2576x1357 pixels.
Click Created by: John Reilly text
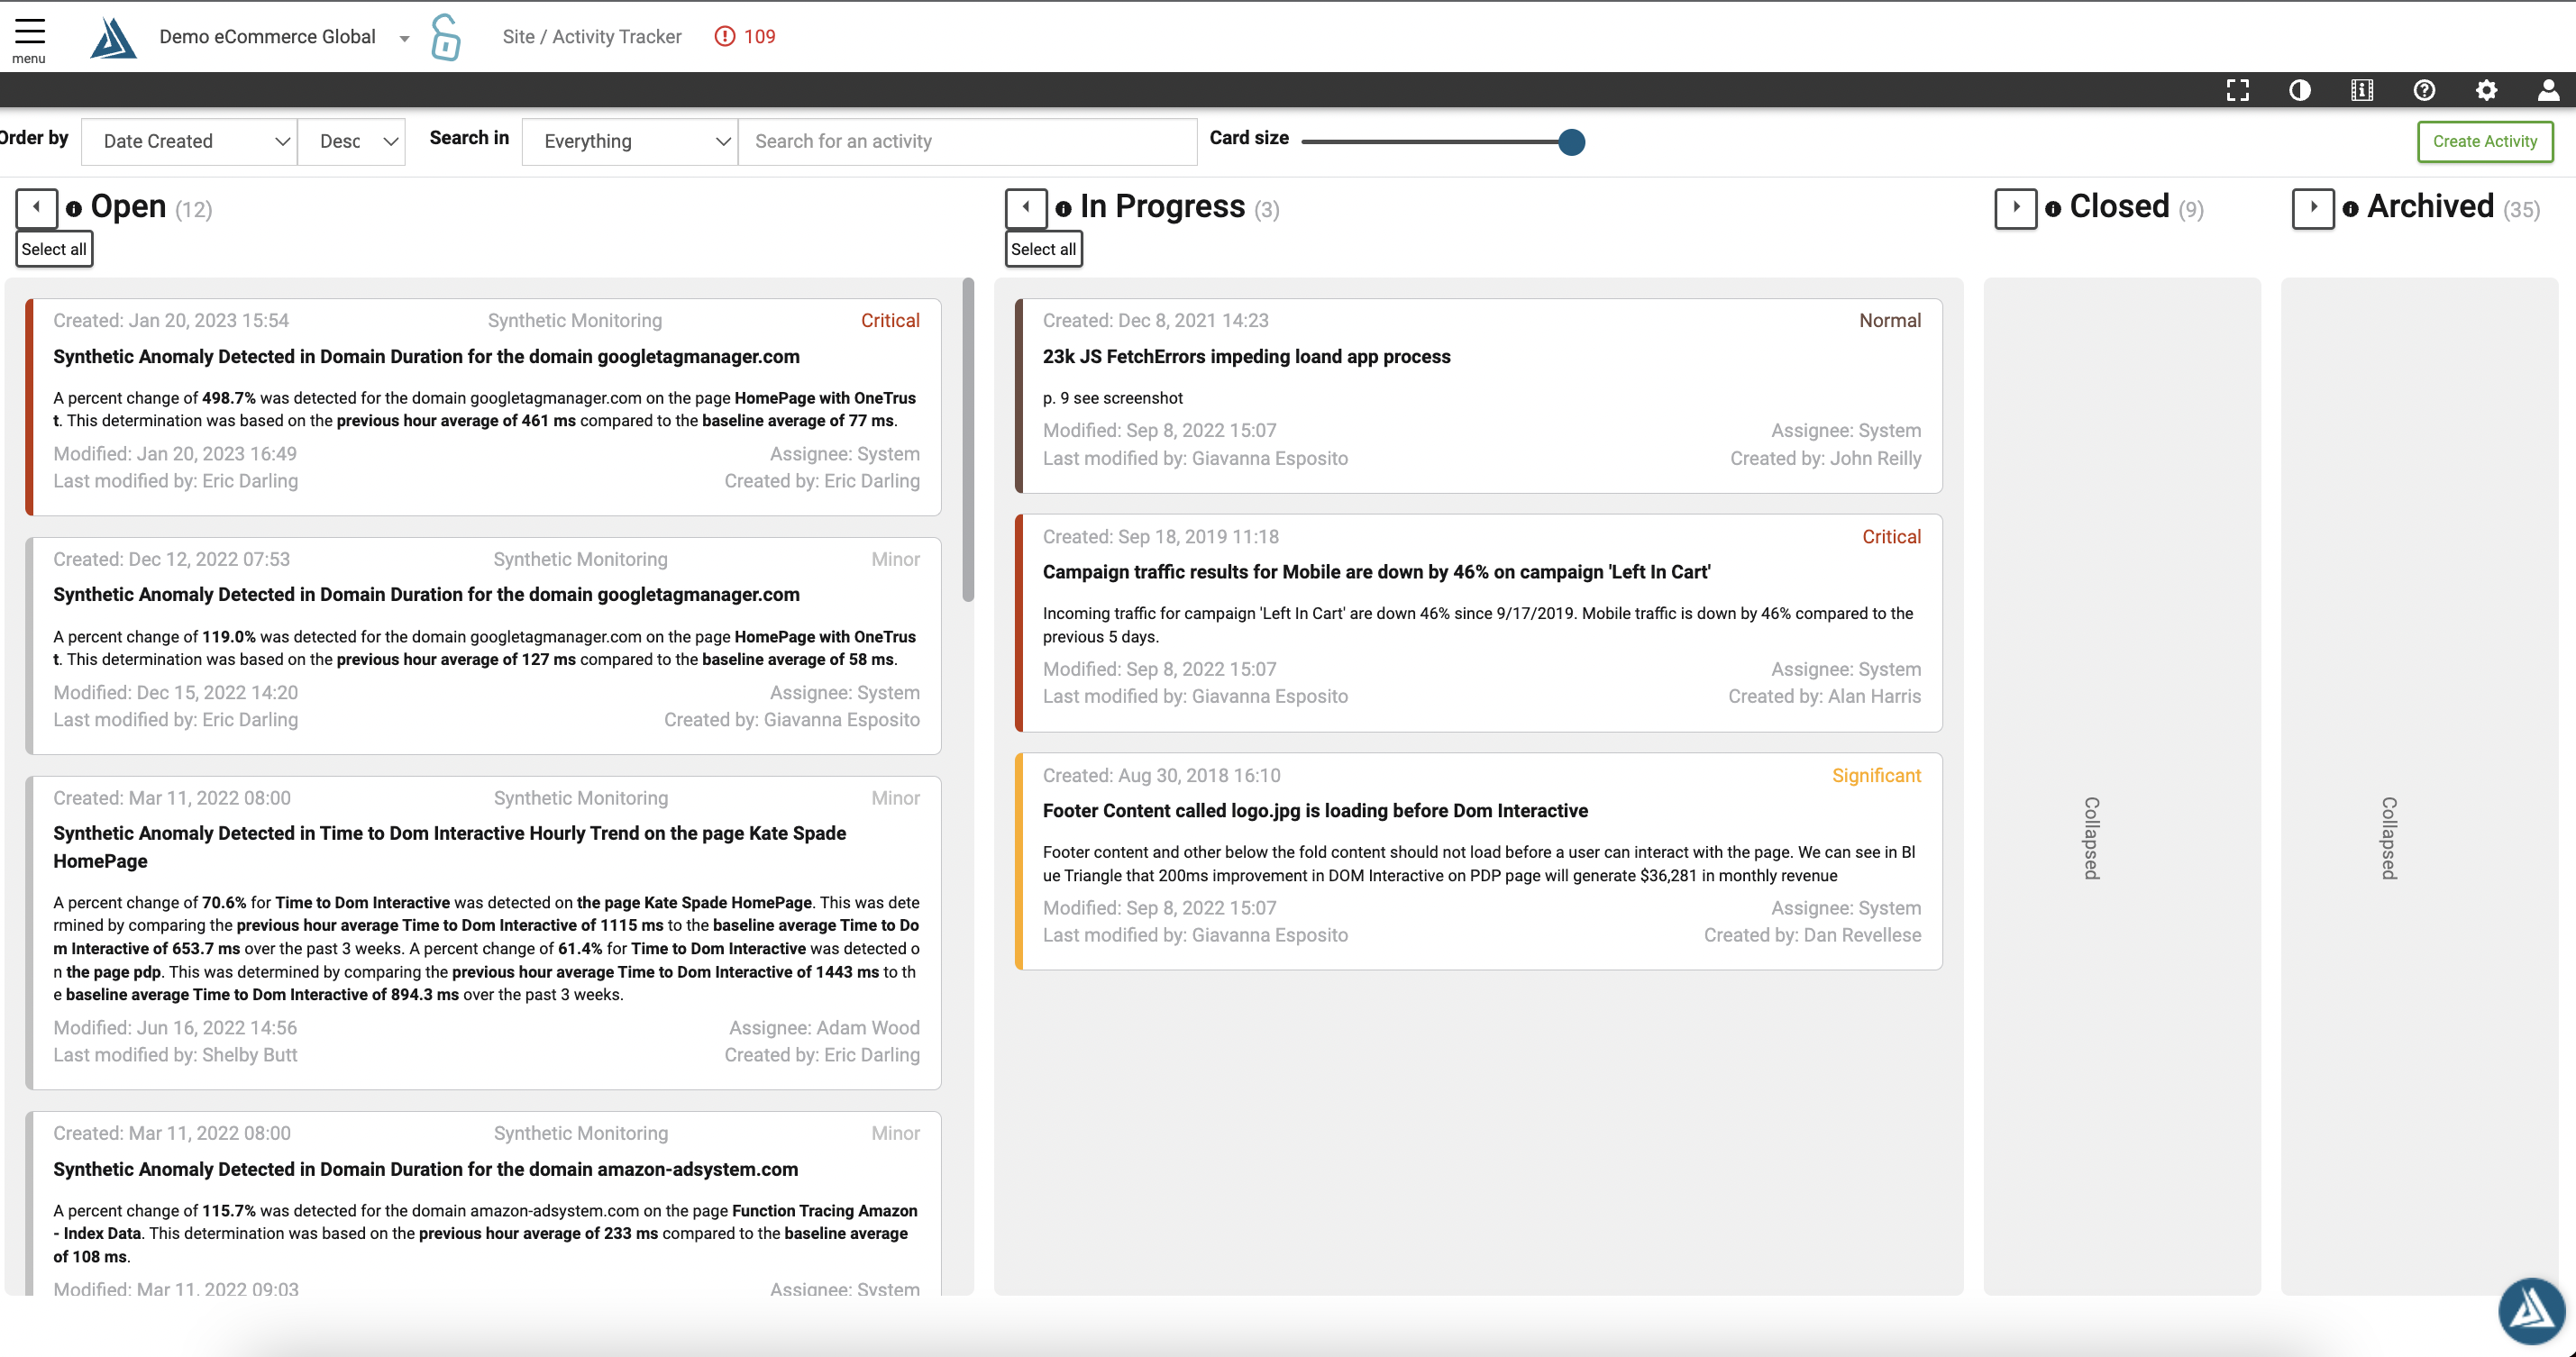pos(1825,458)
